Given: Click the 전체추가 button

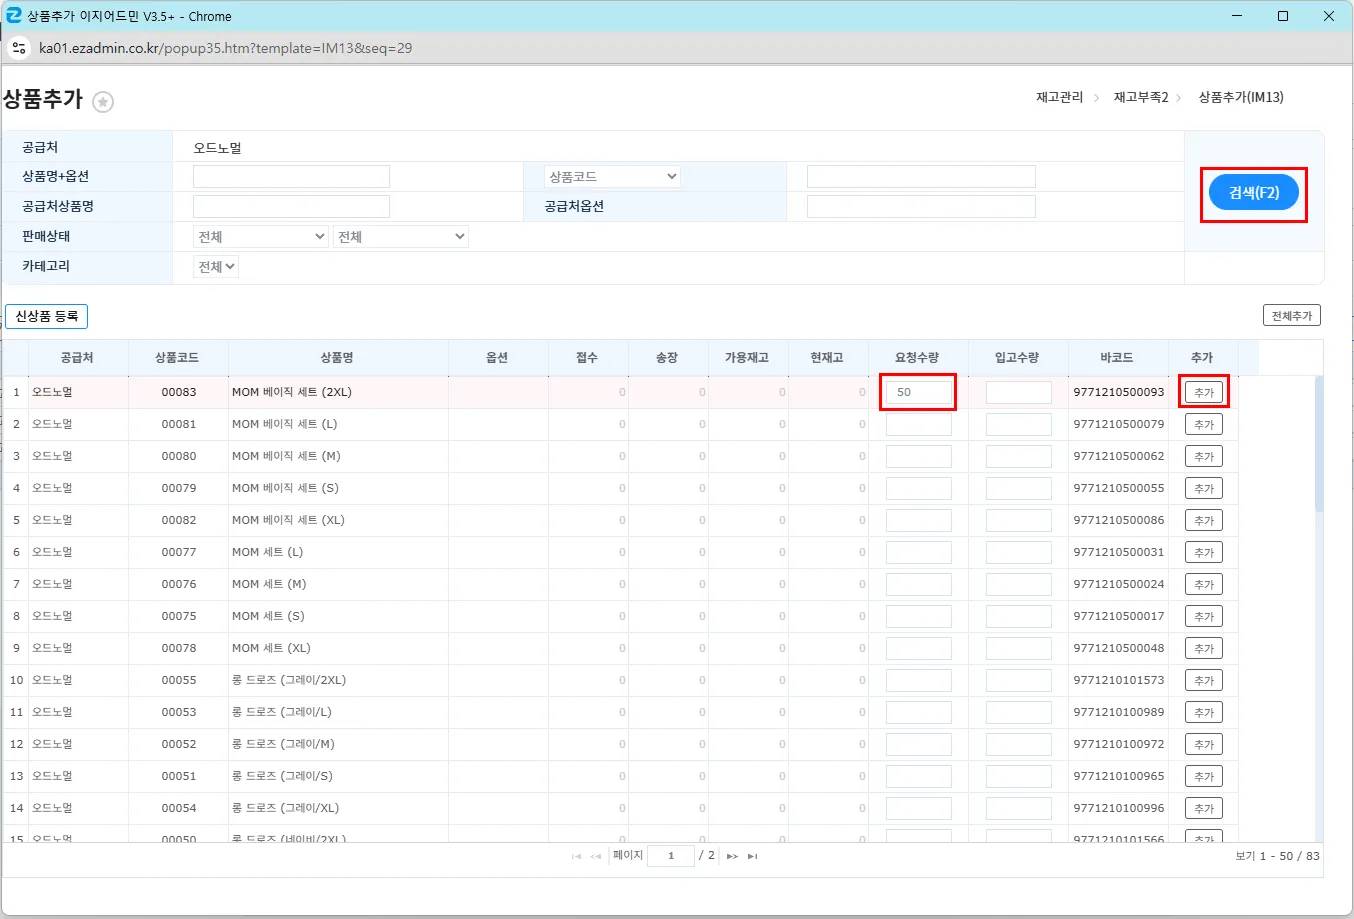Looking at the screenshot, I should (1292, 316).
